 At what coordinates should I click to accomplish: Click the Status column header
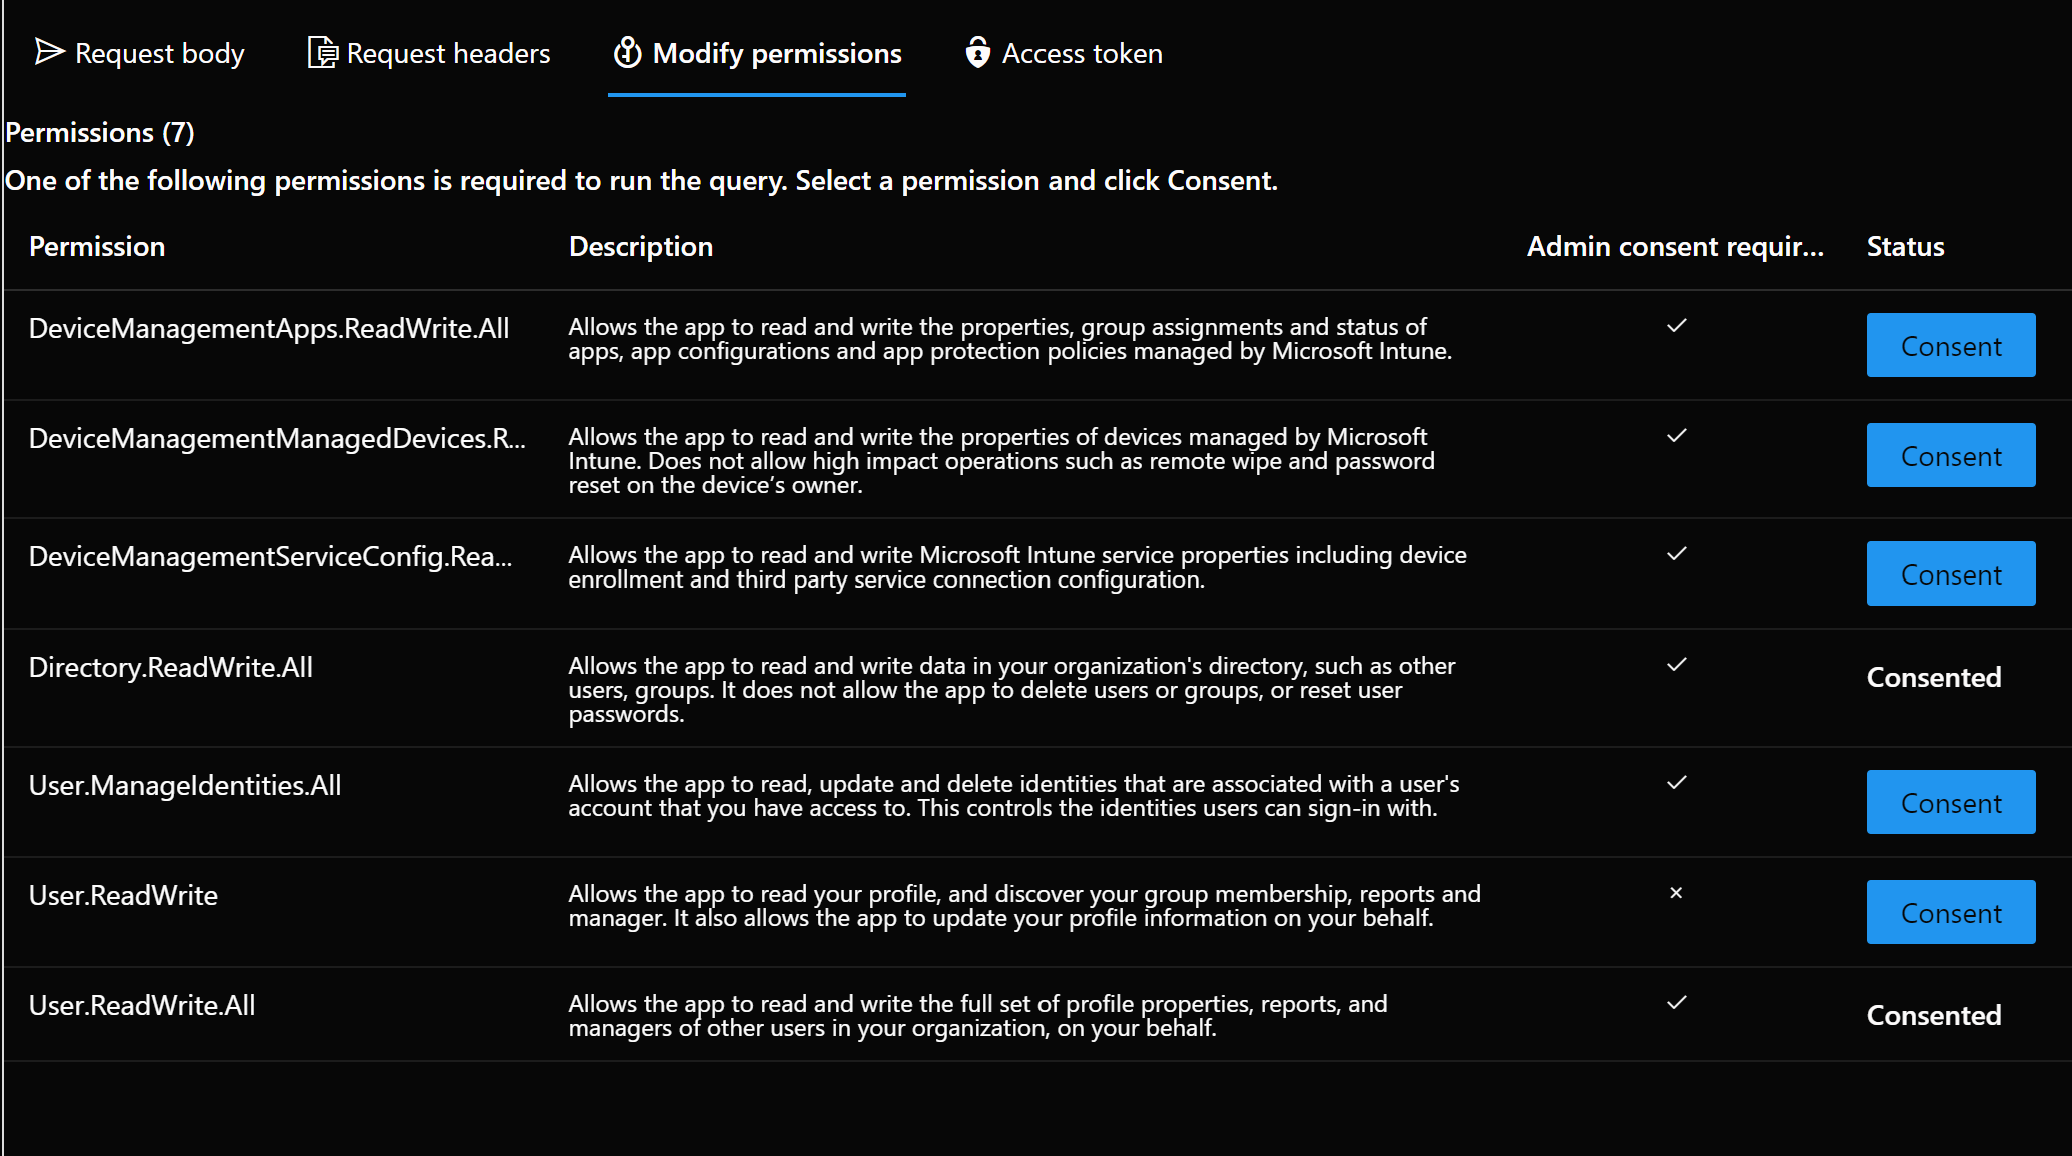pos(1904,246)
